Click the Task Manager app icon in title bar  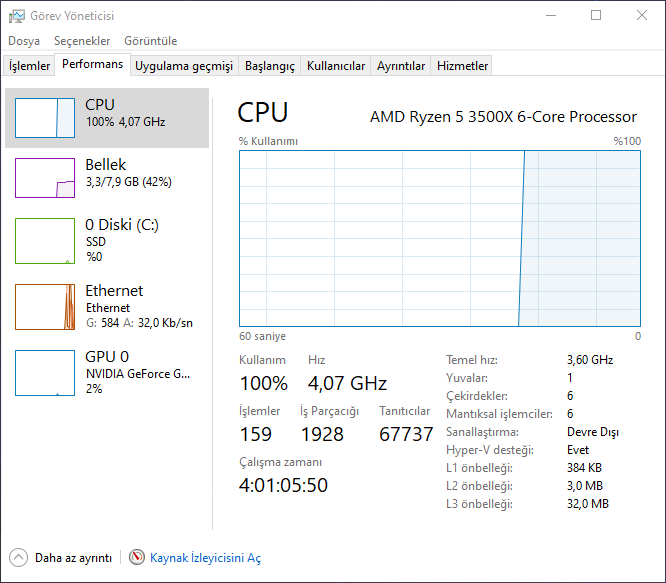pos(17,16)
